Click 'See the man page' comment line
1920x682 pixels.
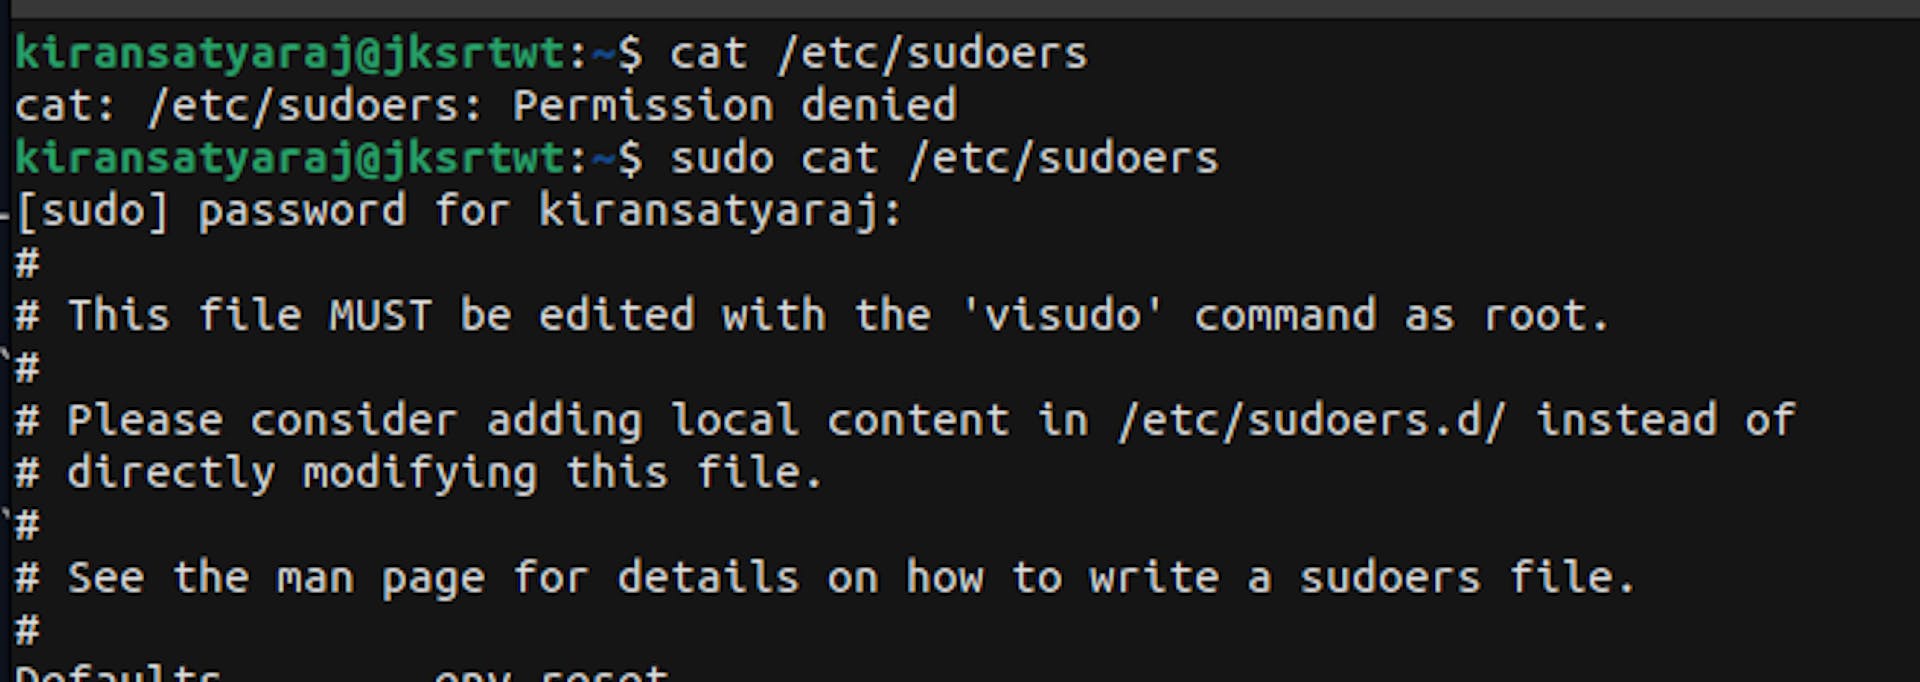pyautogui.click(x=276, y=578)
